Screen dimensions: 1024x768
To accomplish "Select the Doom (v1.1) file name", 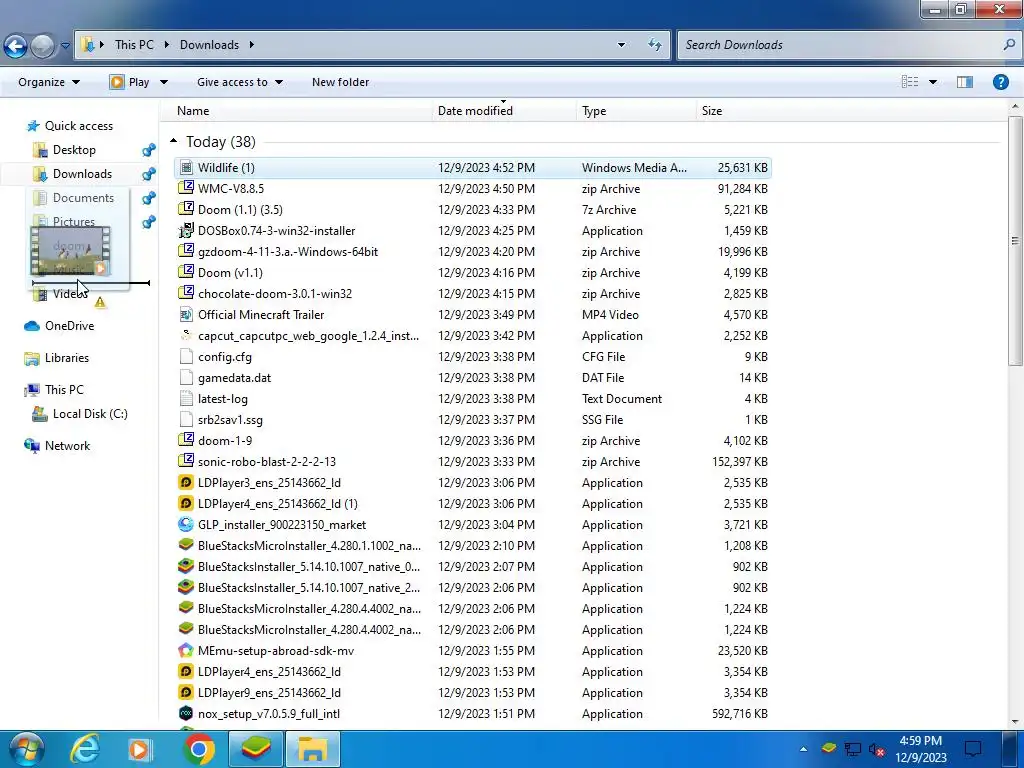I will pyautogui.click(x=230, y=273).
